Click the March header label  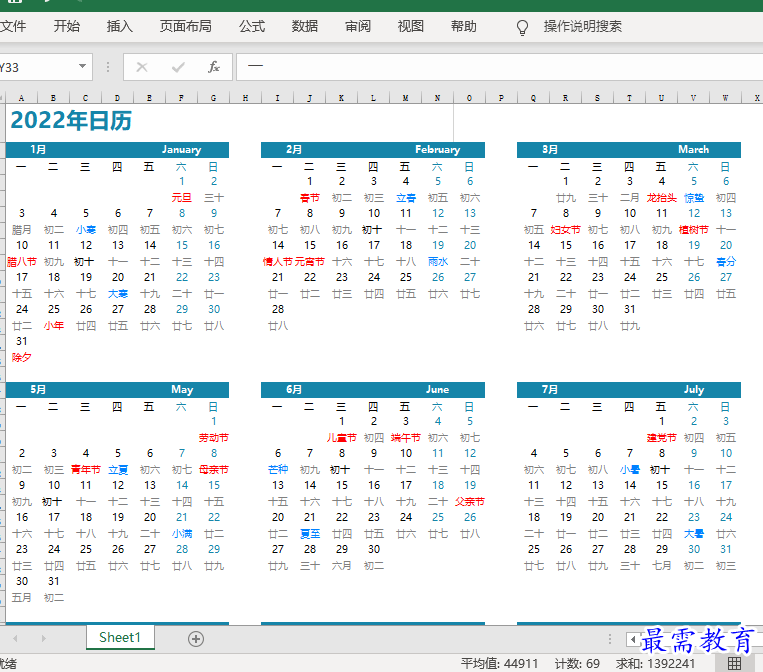point(693,149)
